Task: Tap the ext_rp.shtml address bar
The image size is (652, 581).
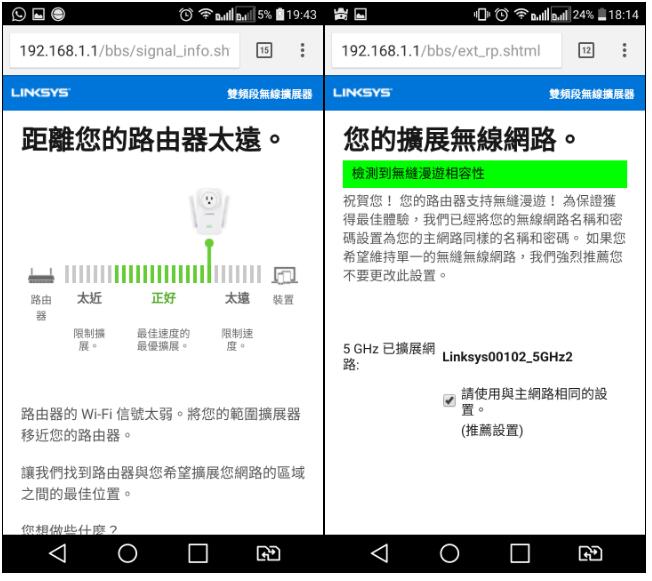Action: 448,51
